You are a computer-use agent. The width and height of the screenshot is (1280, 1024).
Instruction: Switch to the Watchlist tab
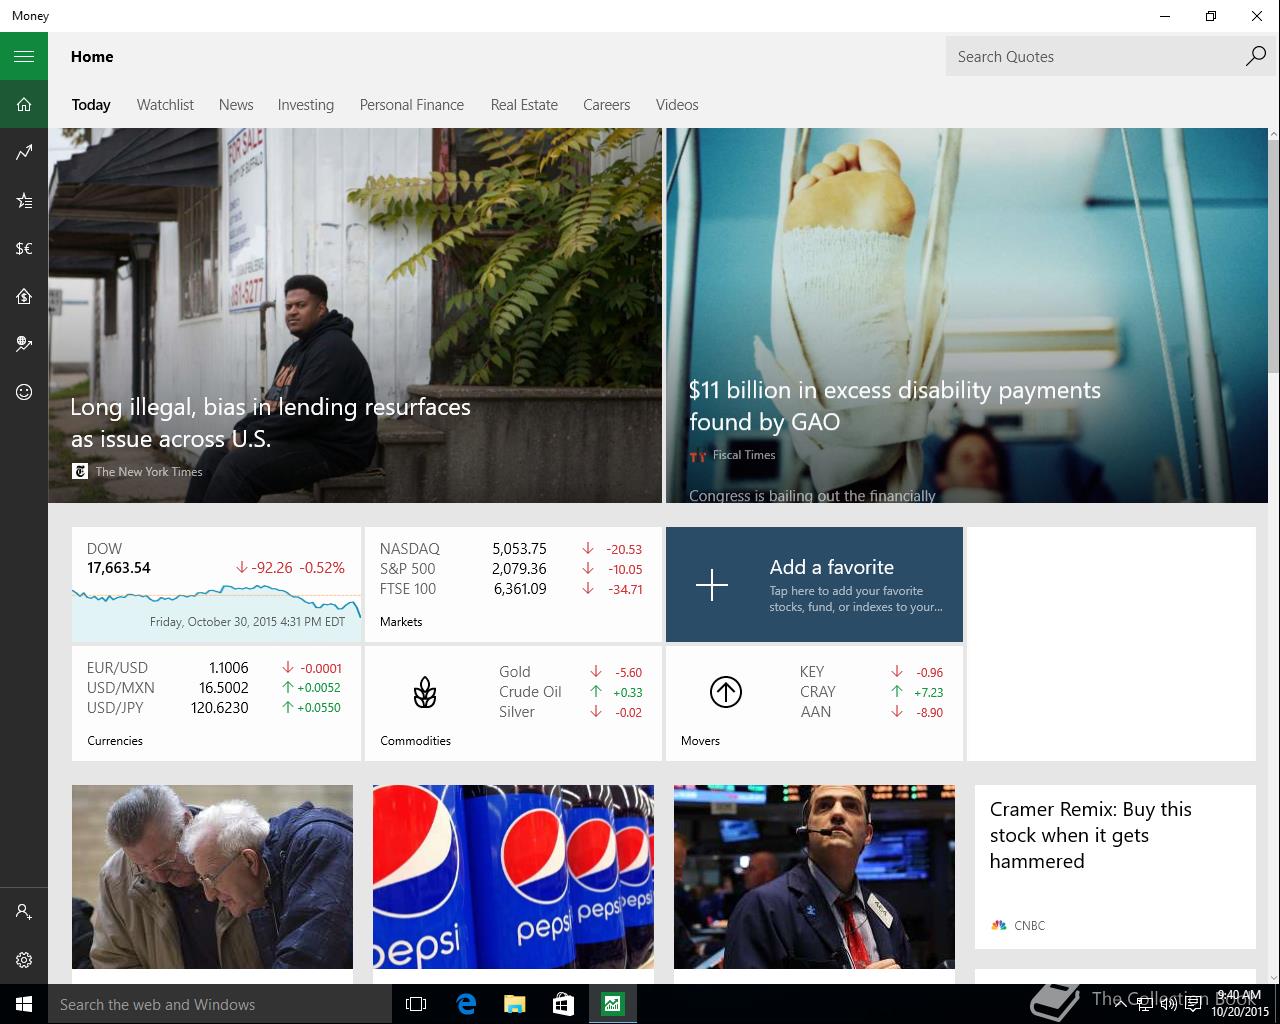pos(165,105)
